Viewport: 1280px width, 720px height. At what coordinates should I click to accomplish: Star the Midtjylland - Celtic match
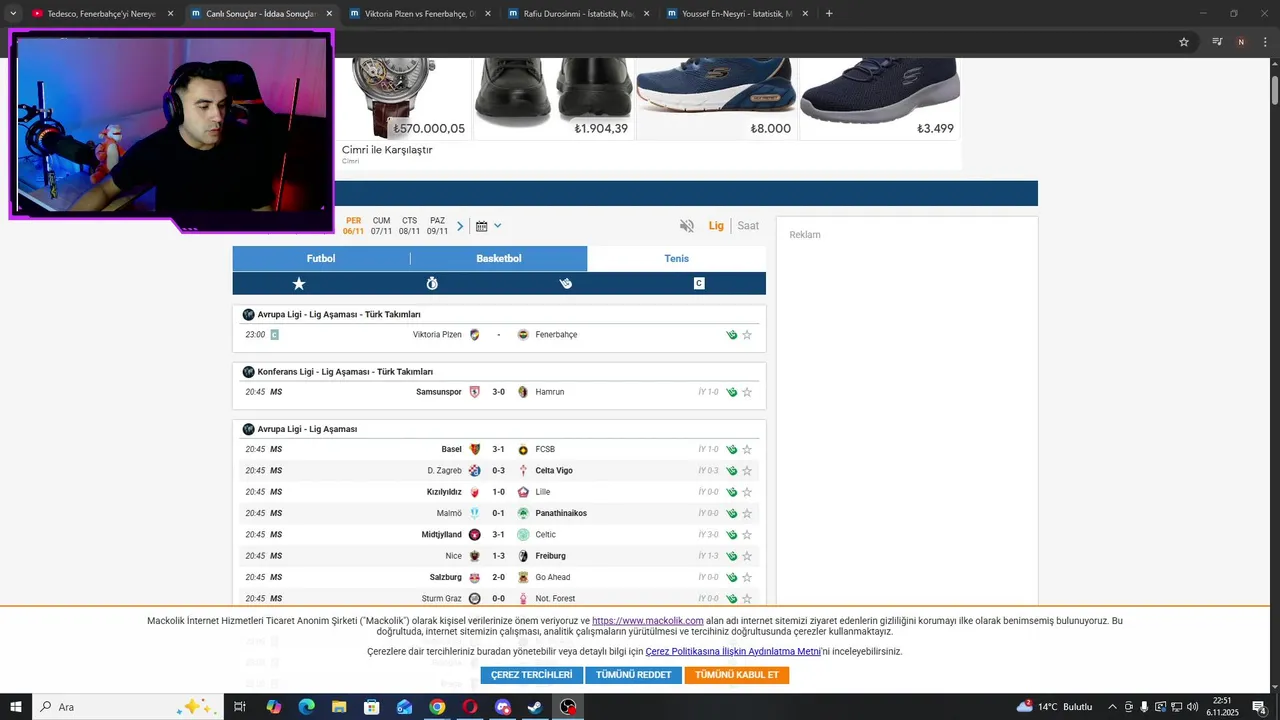pos(747,535)
